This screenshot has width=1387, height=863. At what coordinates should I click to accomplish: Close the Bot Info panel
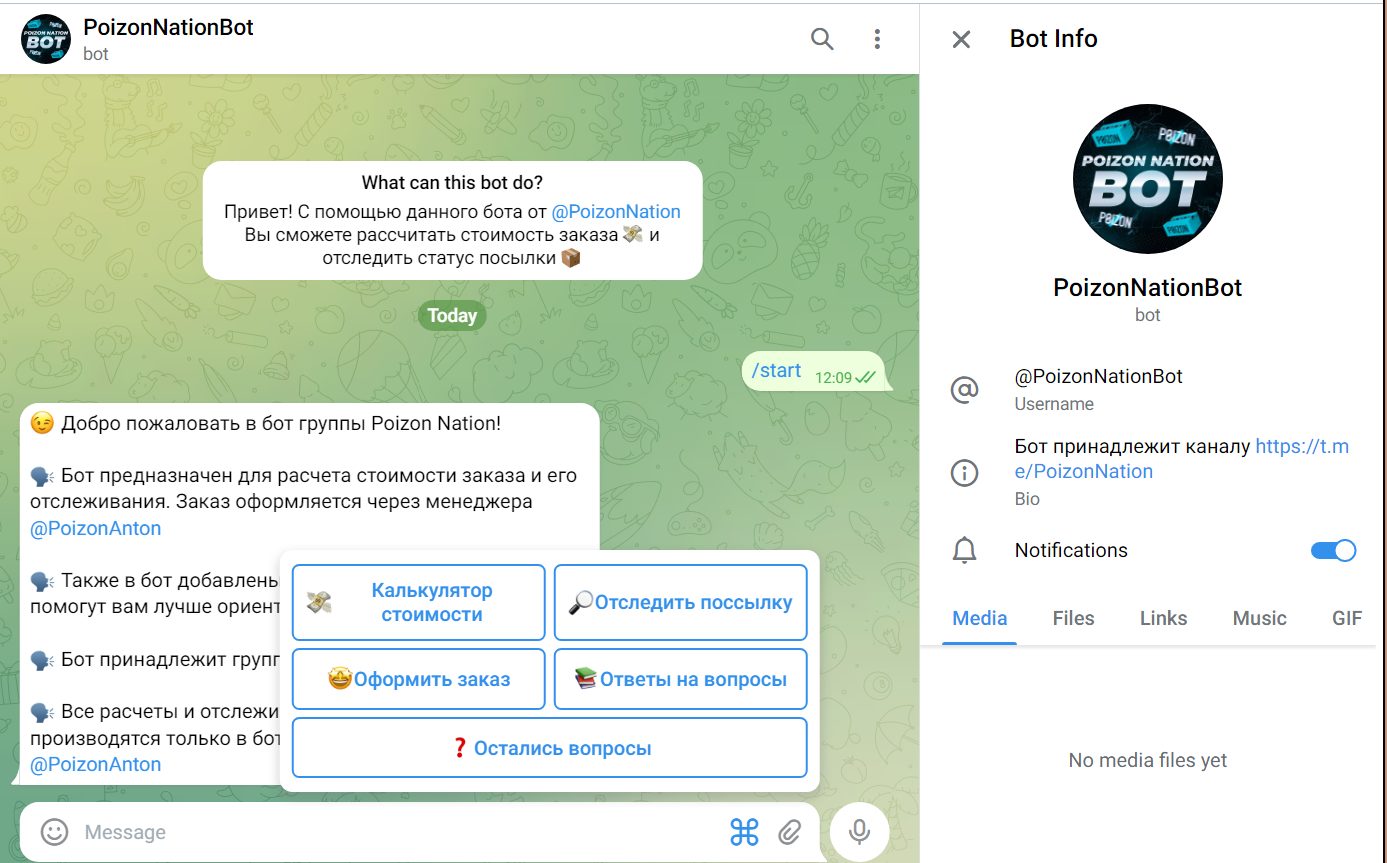(x=961, y=39)
